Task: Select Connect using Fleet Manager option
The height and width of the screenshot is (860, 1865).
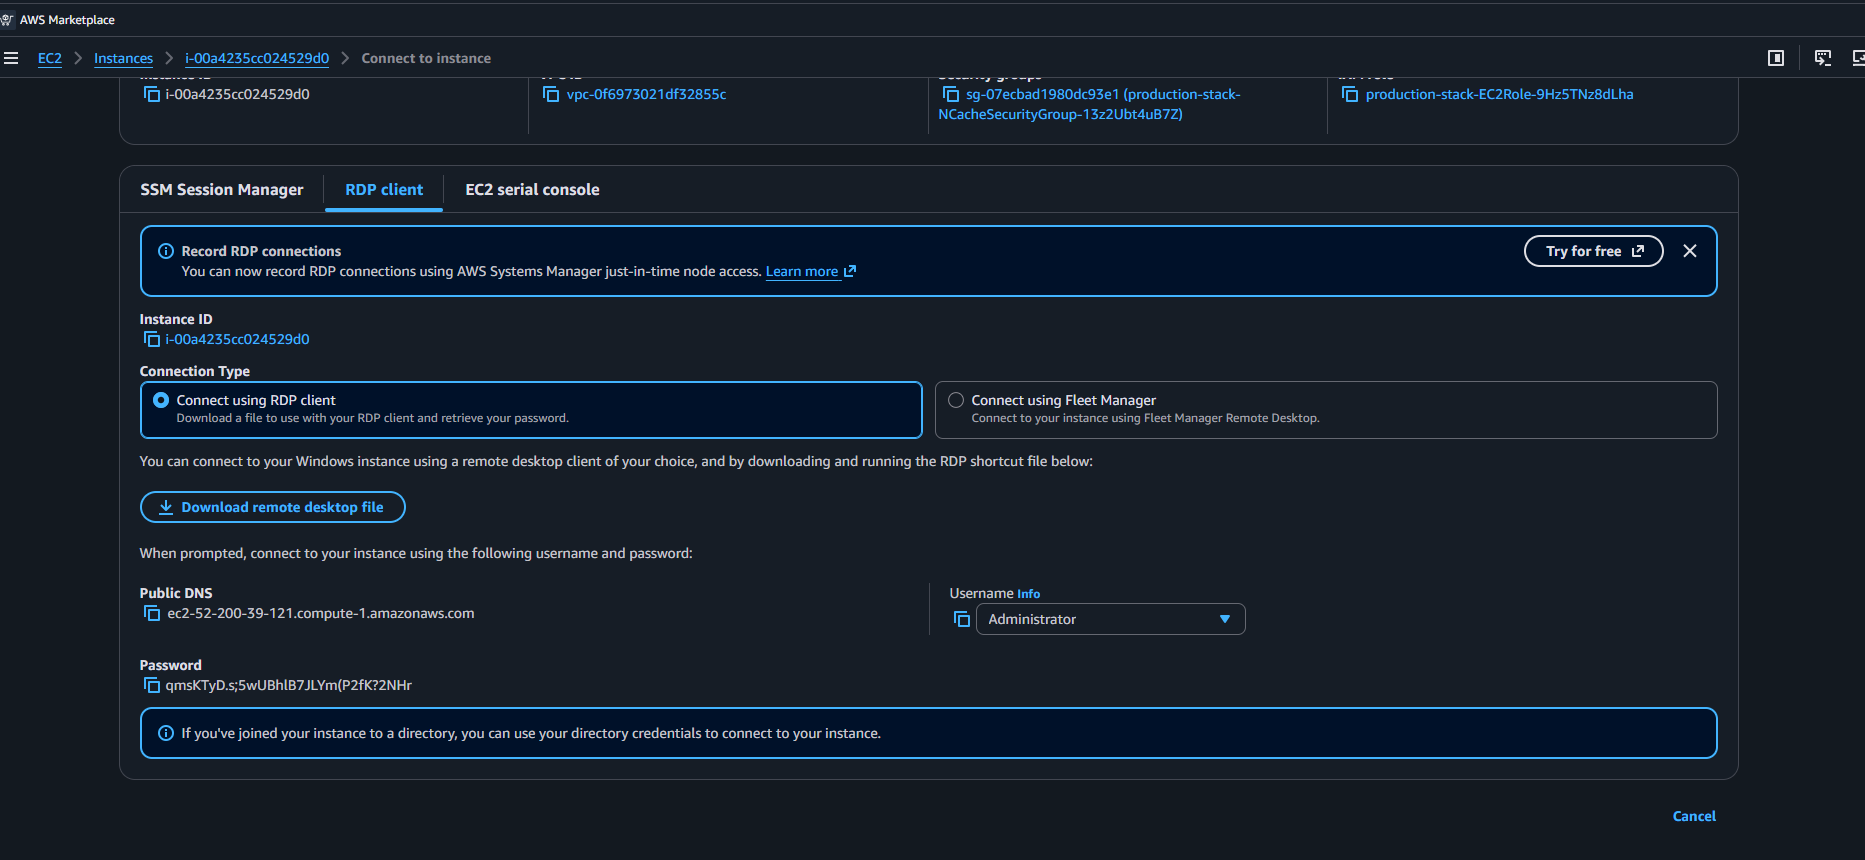Action: click(1326, 410)
